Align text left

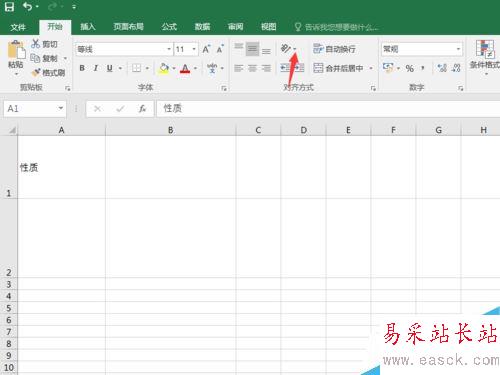[239, 68]
